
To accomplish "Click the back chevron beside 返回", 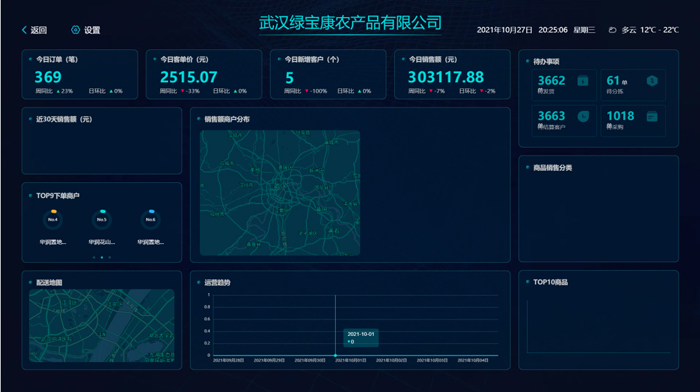I will click(24, 30).
